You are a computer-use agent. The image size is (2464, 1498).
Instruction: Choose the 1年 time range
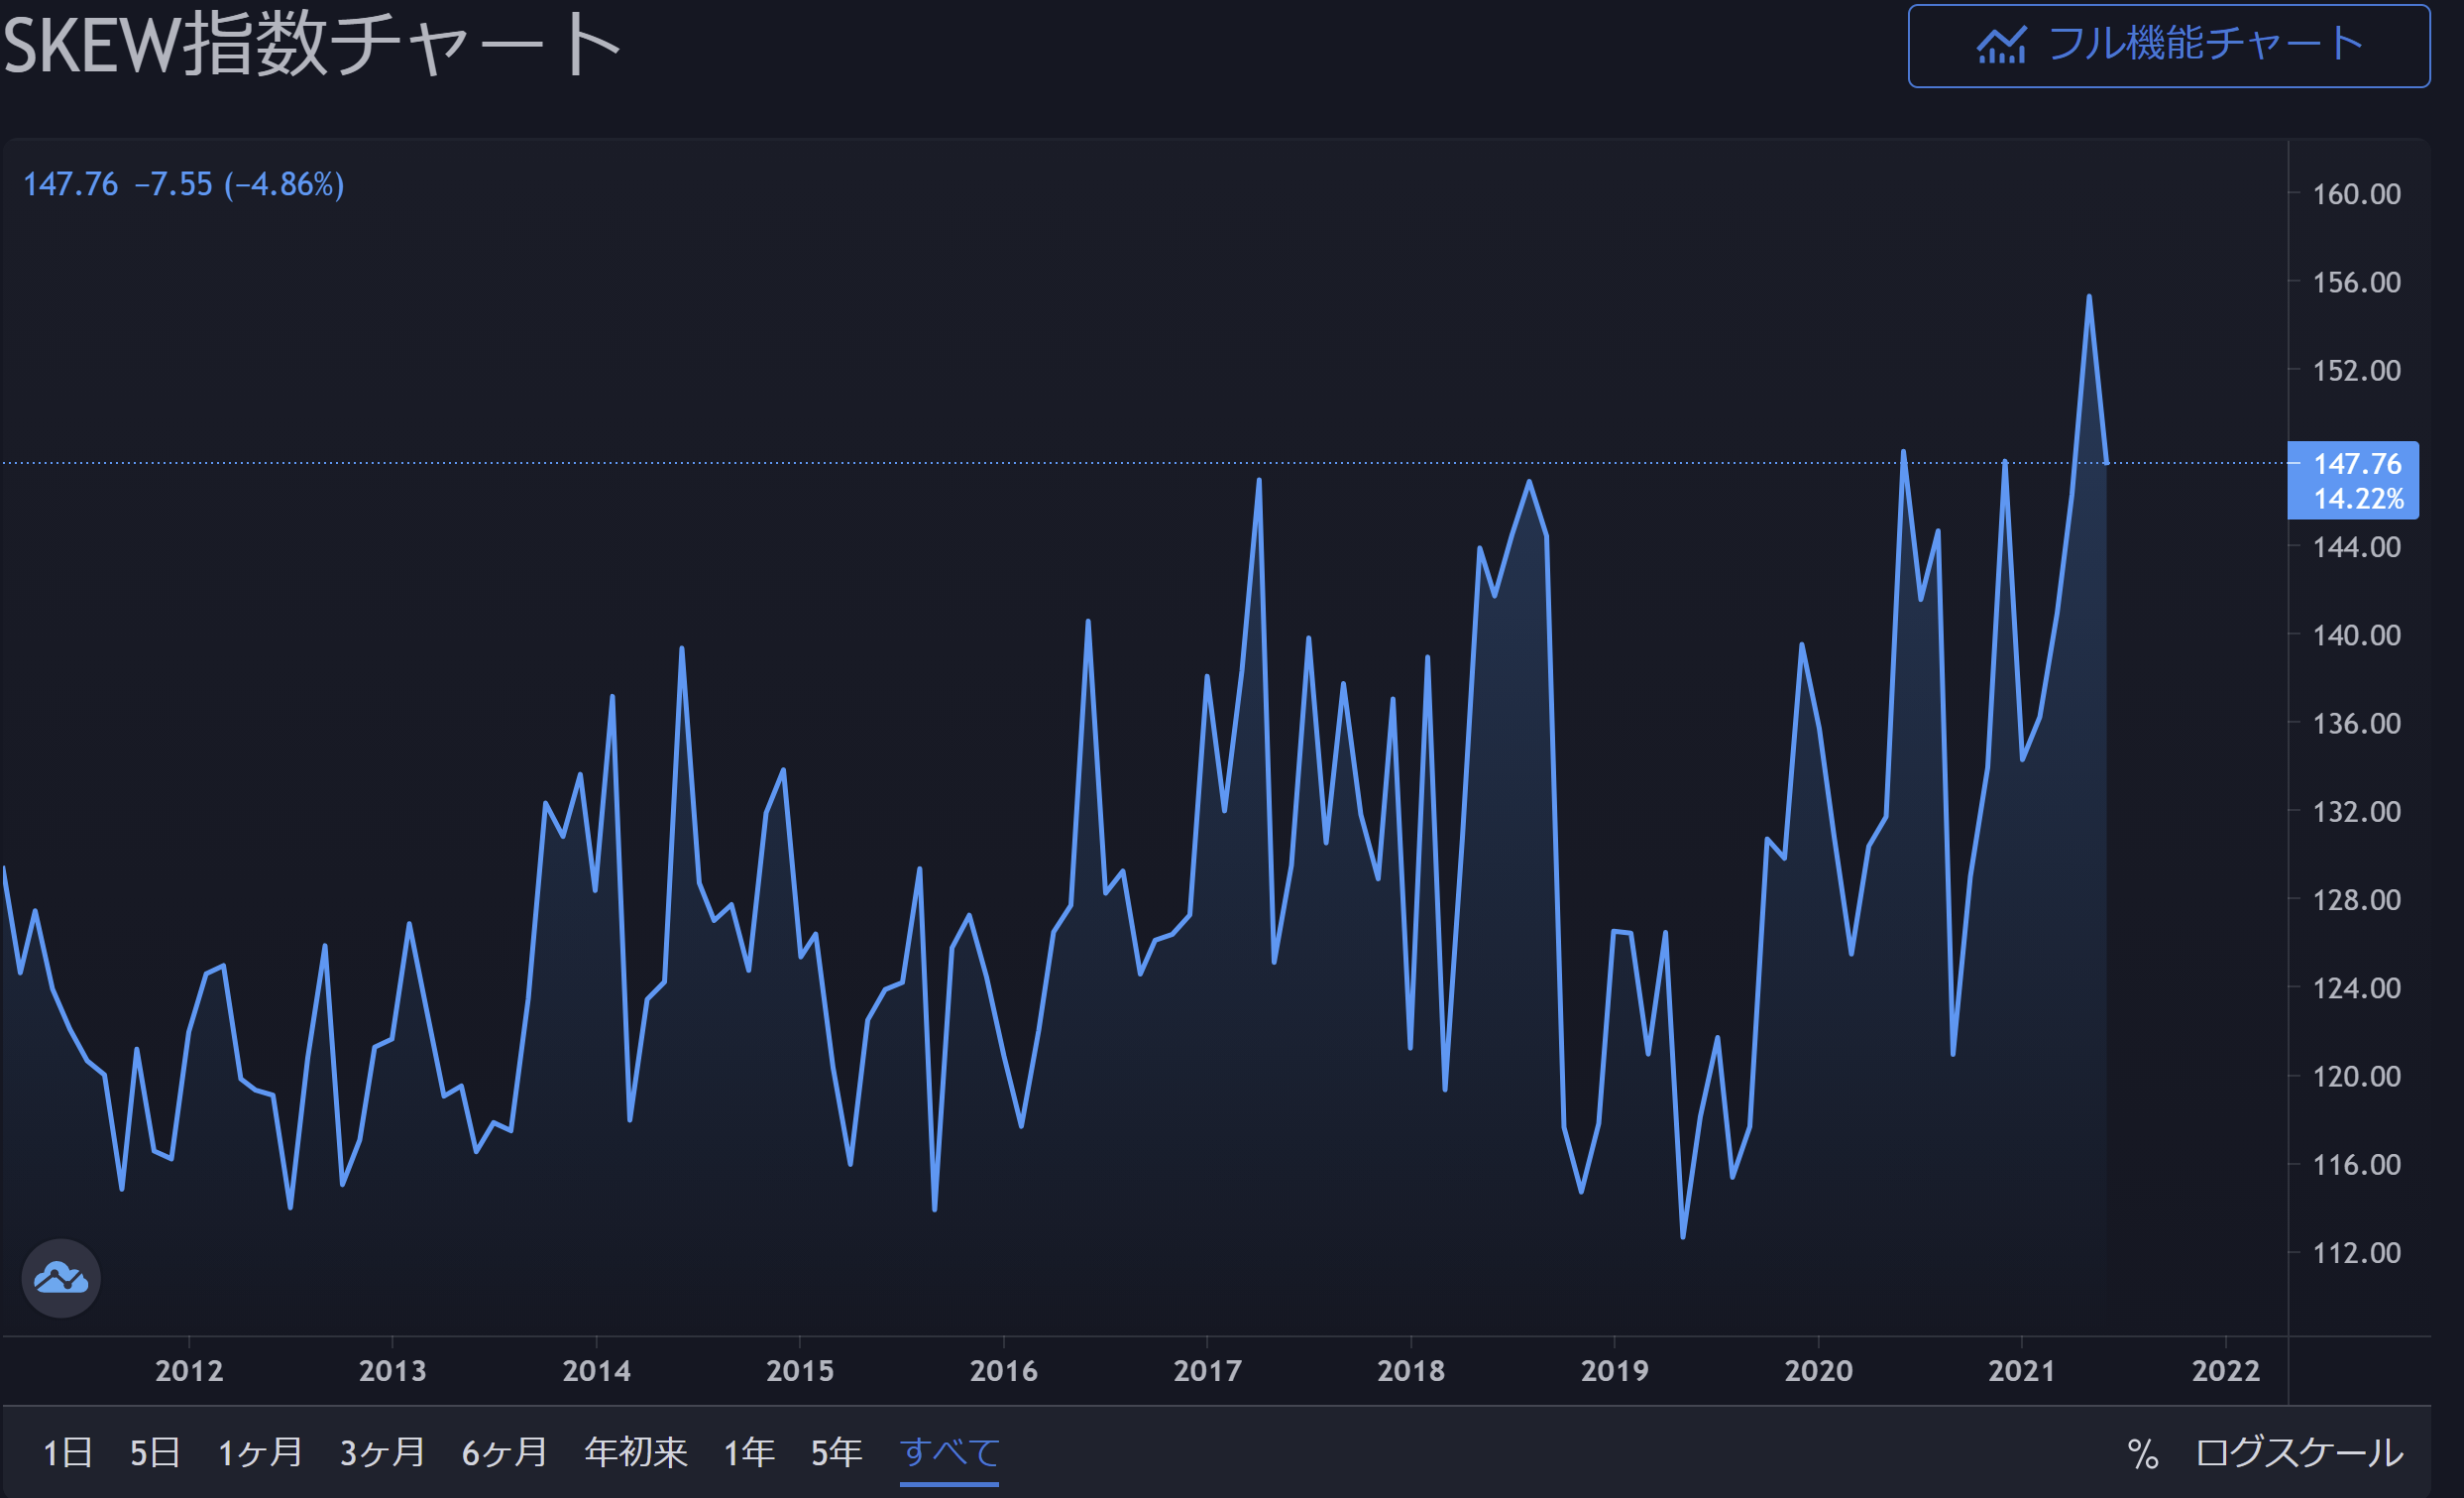[x=749, y=1452]
